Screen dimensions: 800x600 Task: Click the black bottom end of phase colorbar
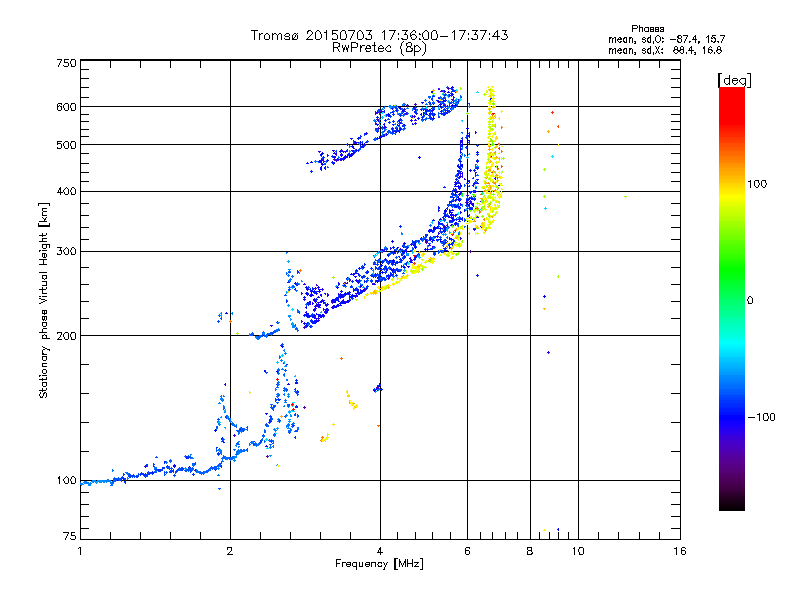(732, 503)
